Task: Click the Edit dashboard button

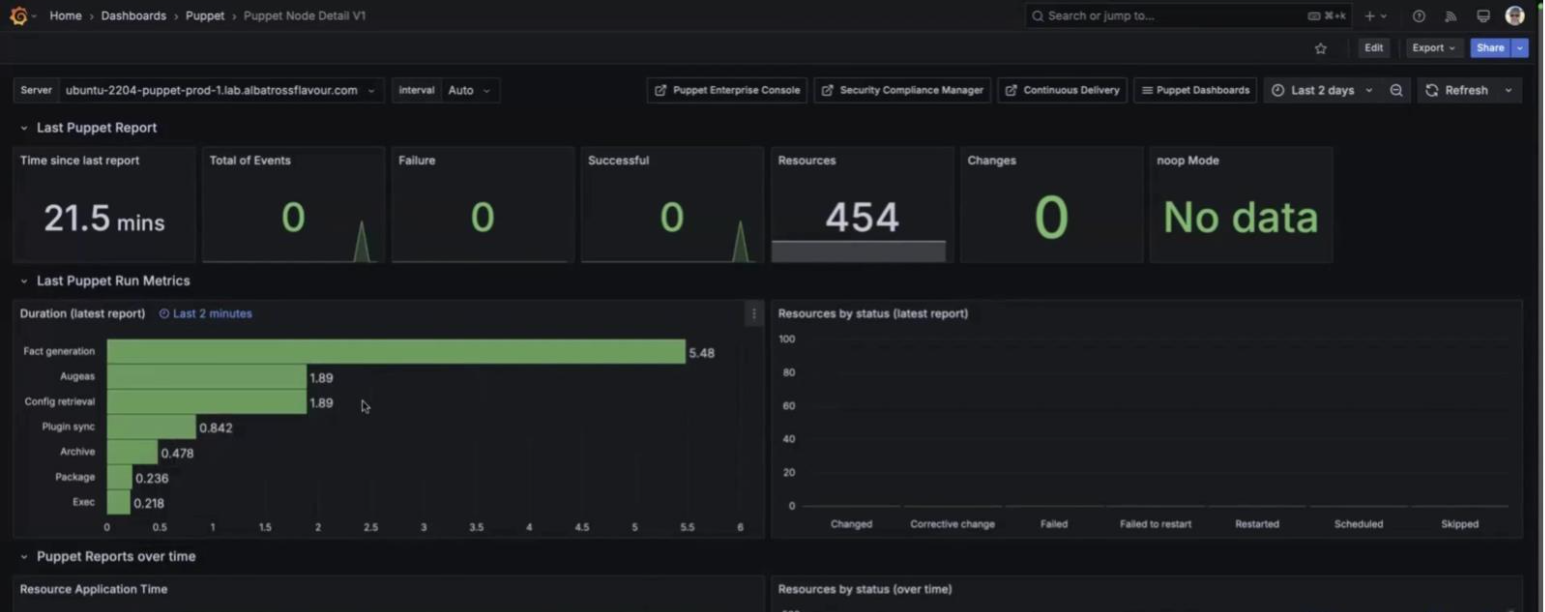Action: click(x=1373, y=48)
